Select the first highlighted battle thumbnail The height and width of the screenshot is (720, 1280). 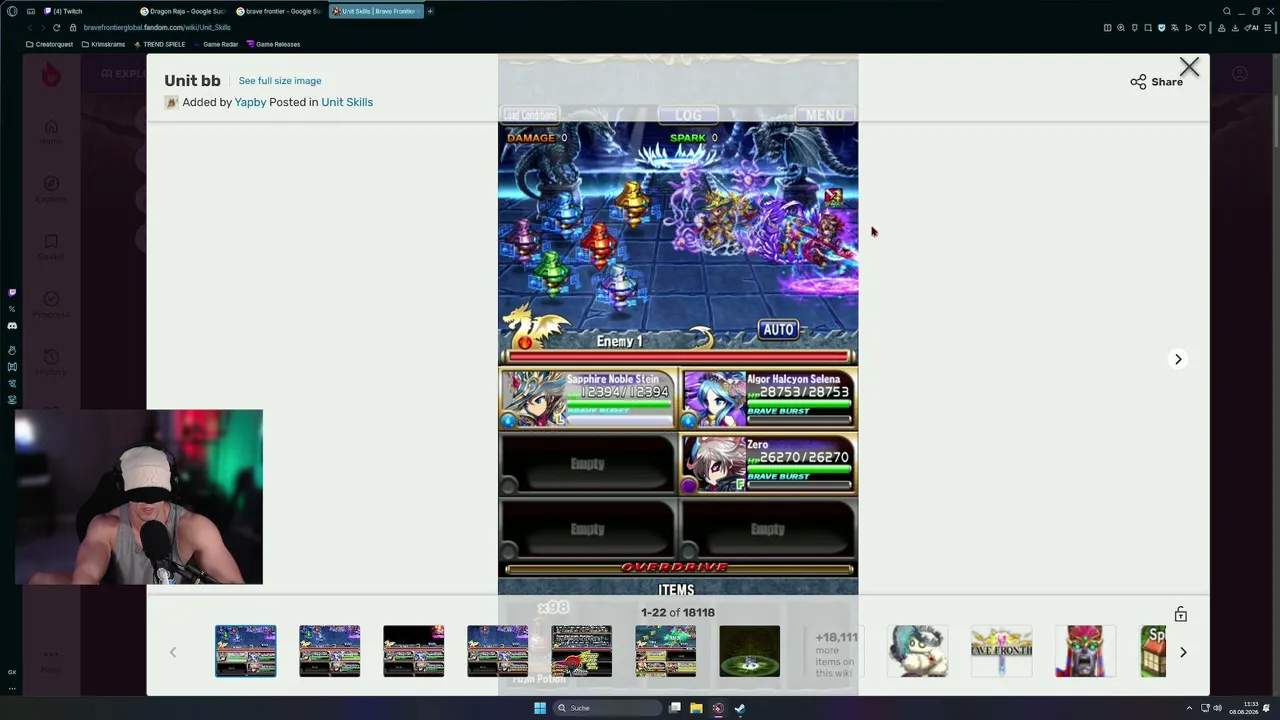[246, 651]
